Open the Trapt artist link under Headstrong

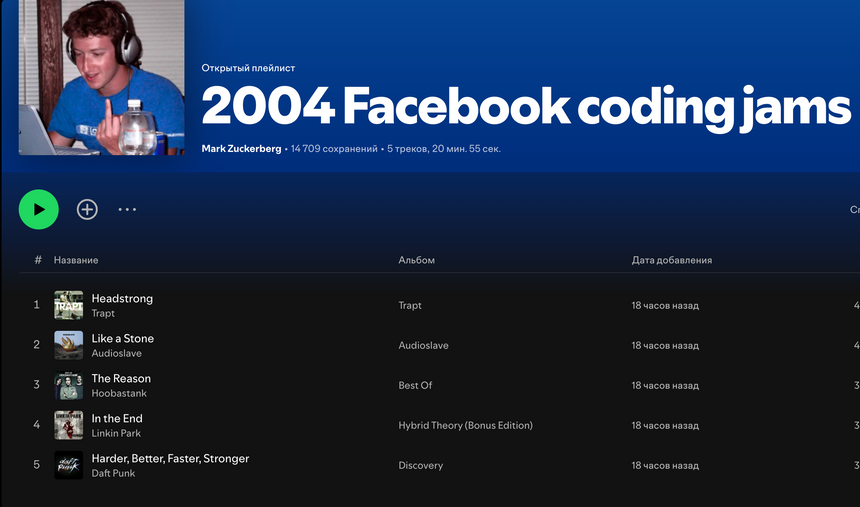pyautogui.click(x=103, y=313)
